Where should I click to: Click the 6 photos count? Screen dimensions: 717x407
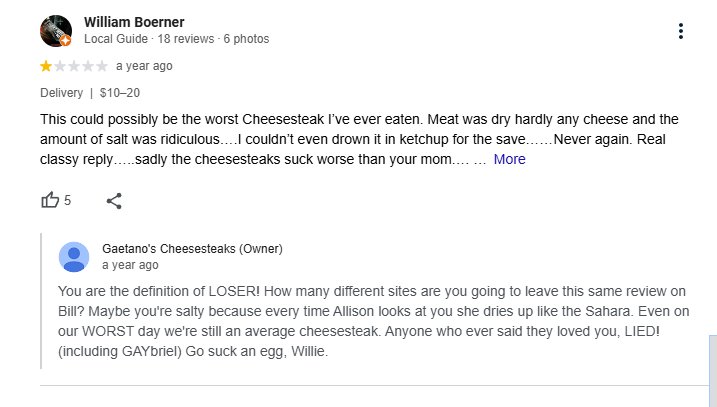(x=246, y=39)
